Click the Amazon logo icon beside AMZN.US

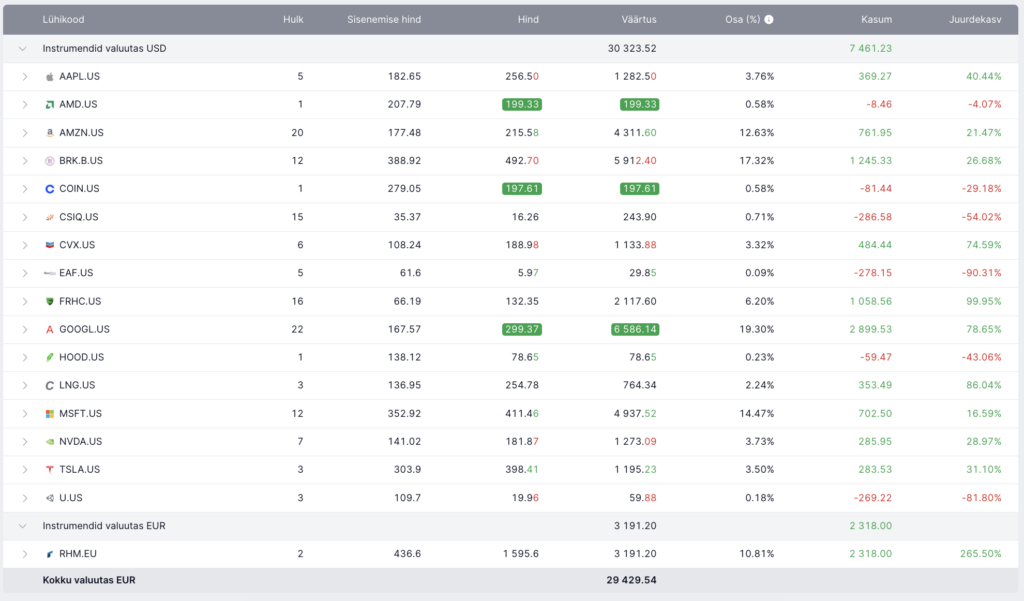coord(49,132)
